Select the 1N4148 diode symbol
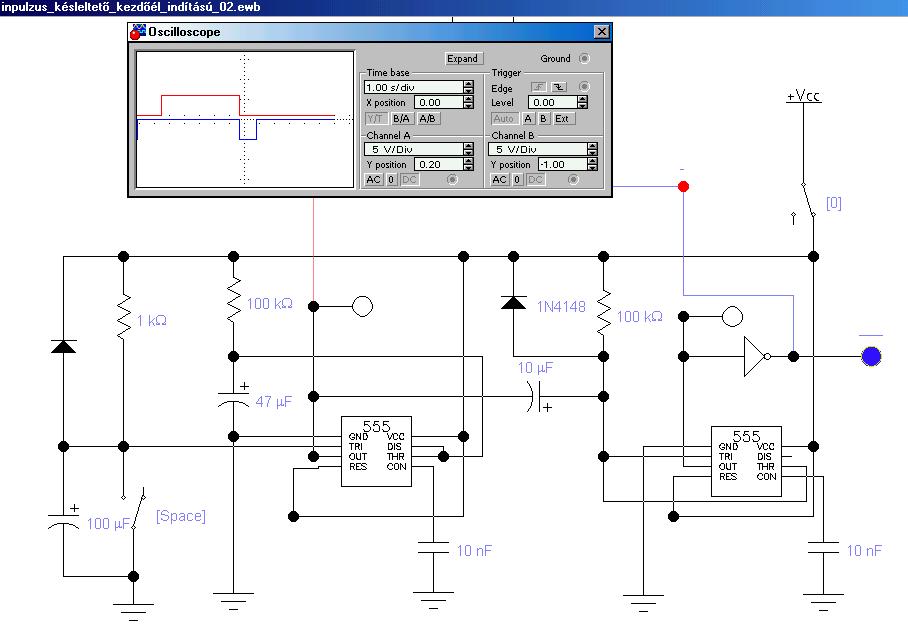This screenshot has width=908, height=633. (x=513, y=303)
